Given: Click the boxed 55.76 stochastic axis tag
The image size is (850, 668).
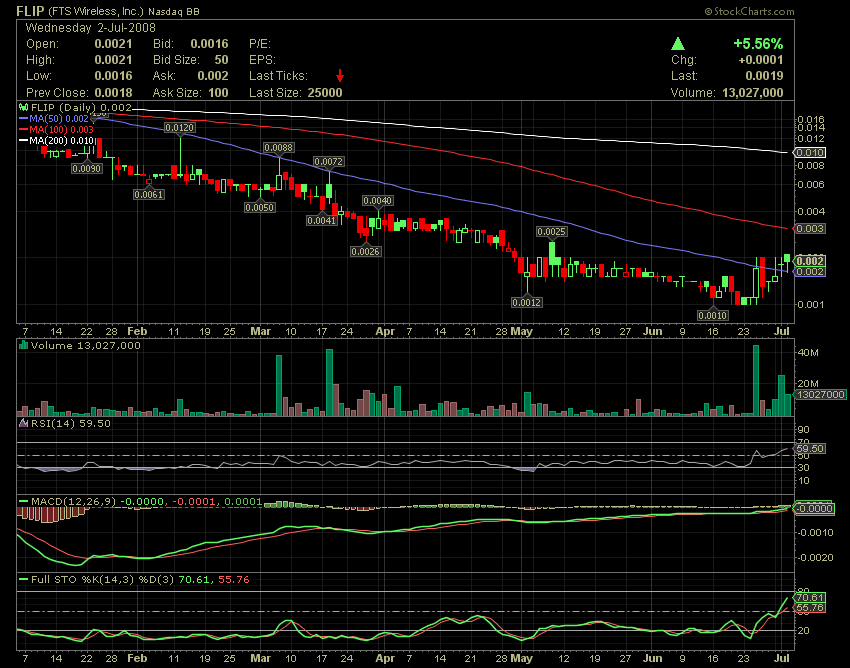Looking at the screenshot, I should coord(810,608).
